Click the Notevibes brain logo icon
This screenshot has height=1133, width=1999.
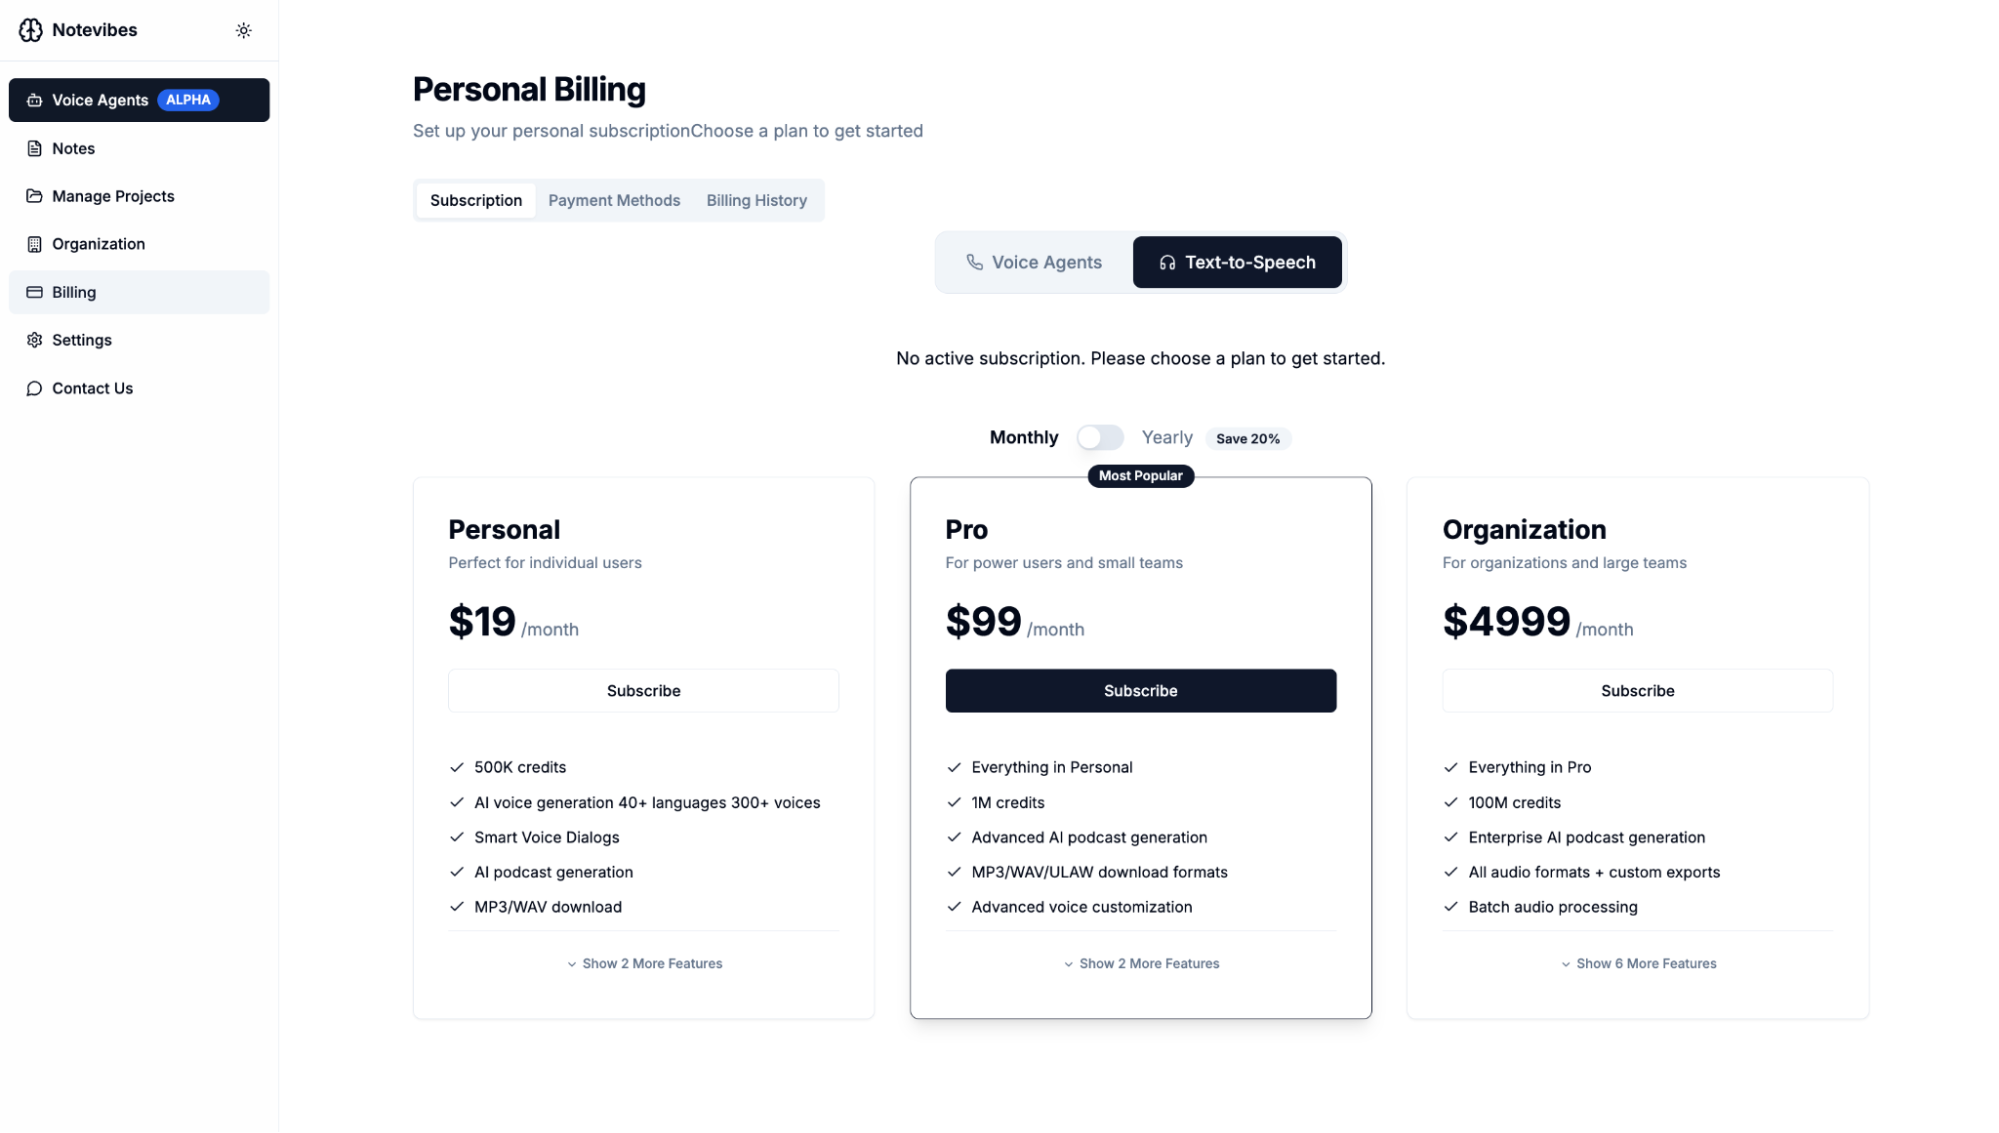[31, 30]
